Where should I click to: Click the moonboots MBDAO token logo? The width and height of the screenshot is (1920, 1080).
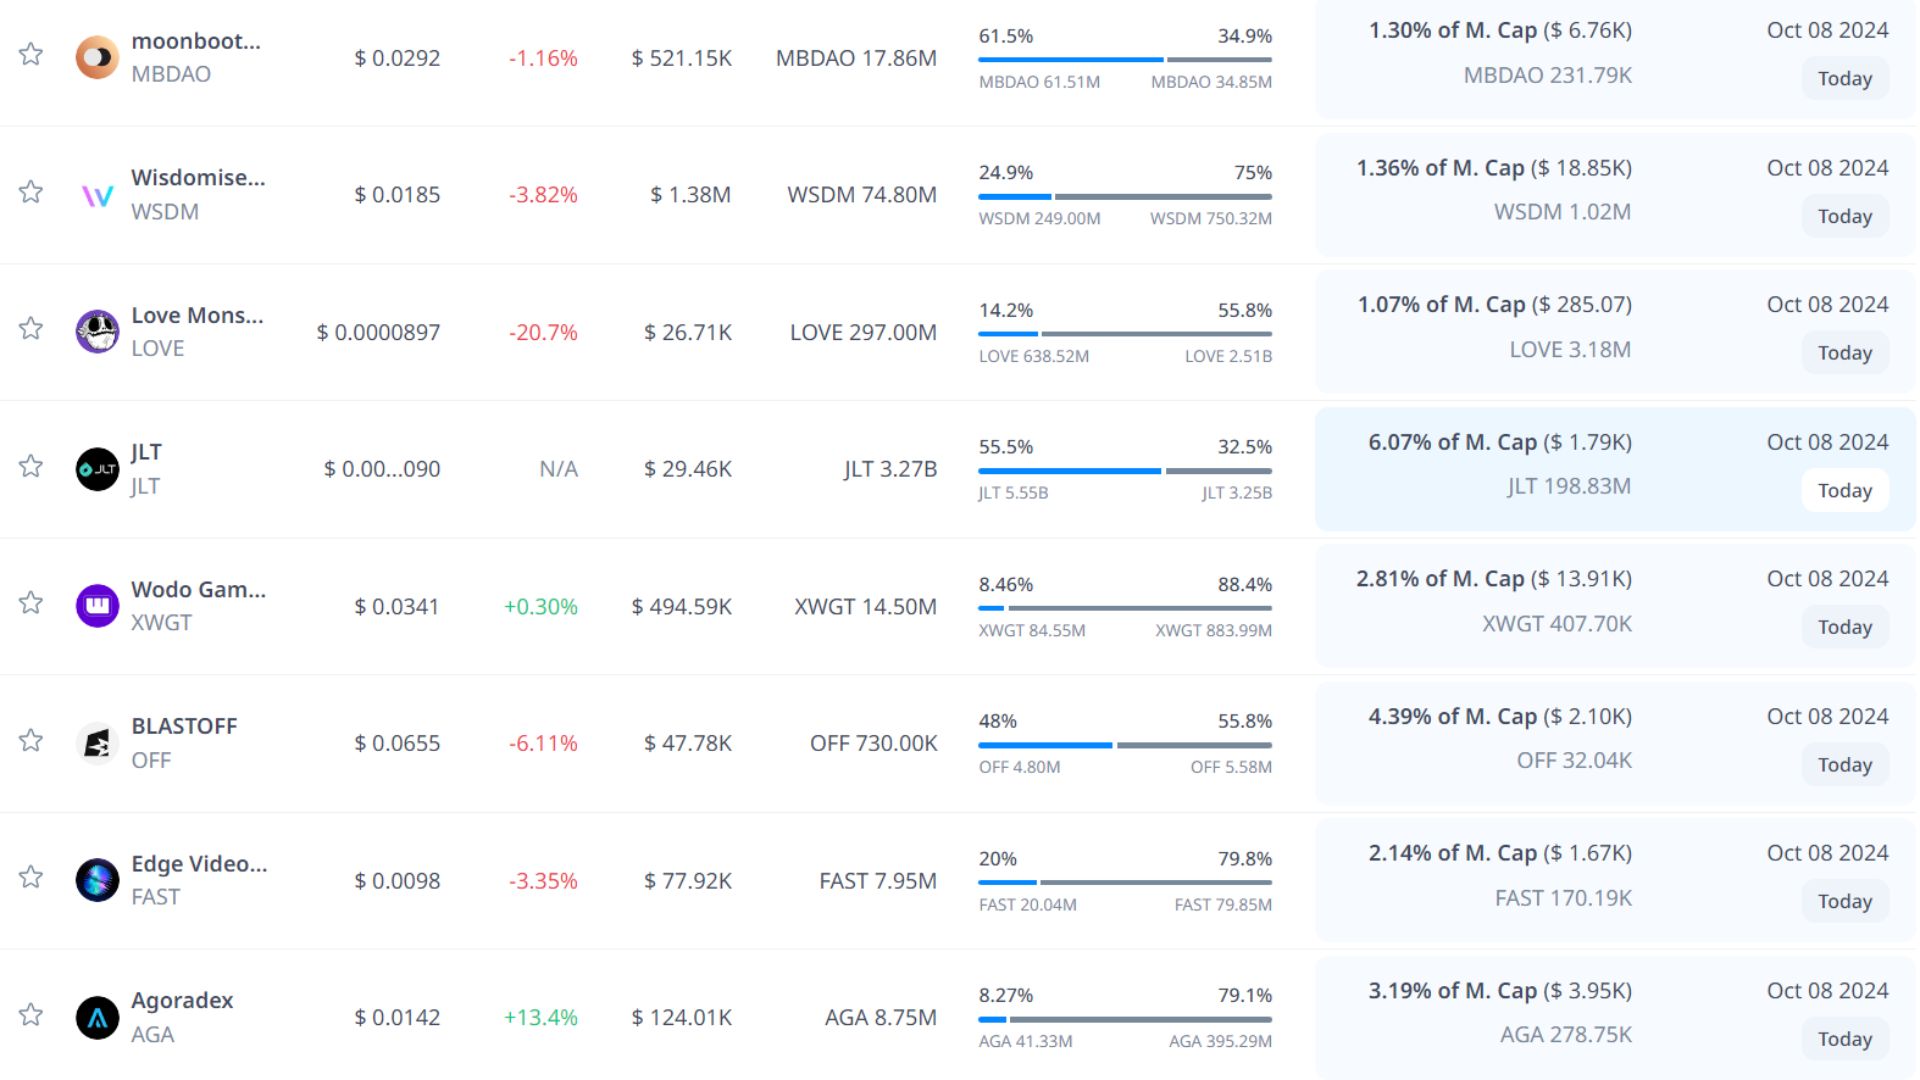97,57
